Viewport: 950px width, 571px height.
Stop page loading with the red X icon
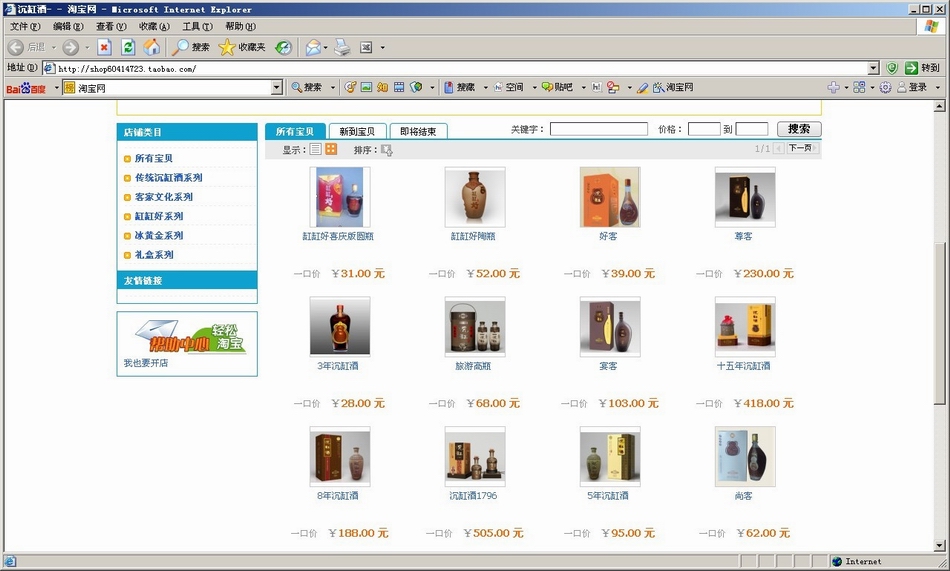coord(104,47)
